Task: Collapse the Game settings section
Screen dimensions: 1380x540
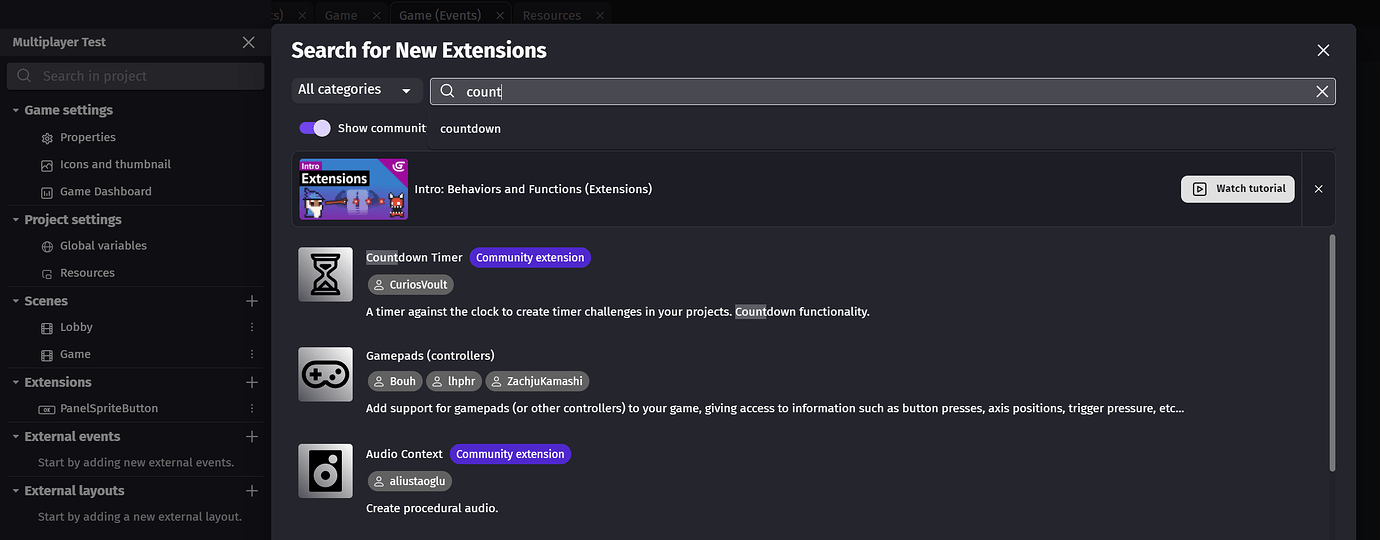Action: pos(16,110)
